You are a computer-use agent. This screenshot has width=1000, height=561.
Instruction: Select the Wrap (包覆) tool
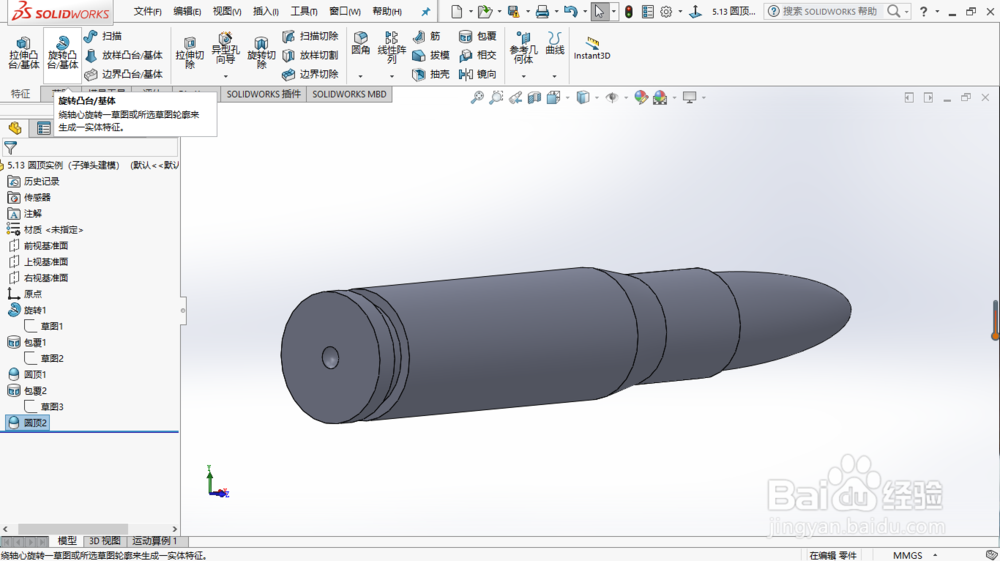[478, 36]
